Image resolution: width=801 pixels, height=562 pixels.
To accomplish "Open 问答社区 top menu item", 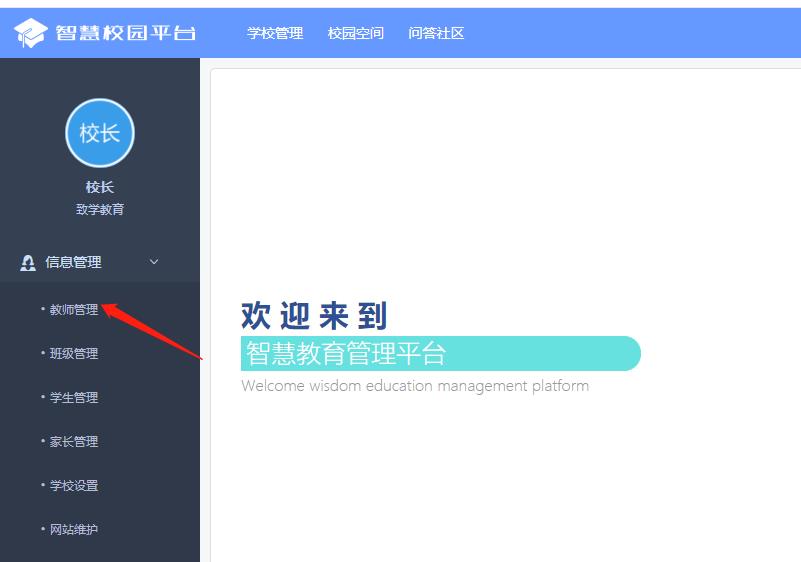I will (436, 33).
